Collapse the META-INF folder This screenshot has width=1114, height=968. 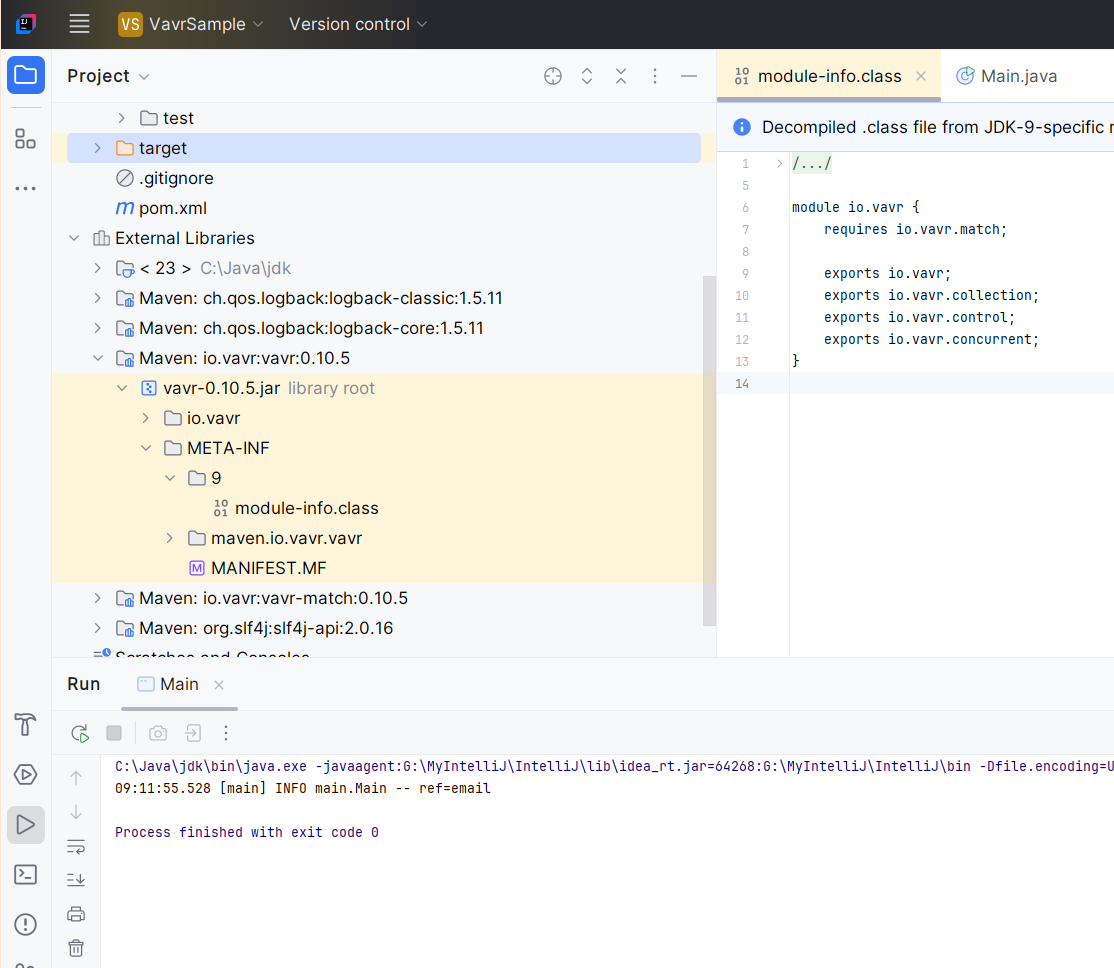tap(146, 448)
